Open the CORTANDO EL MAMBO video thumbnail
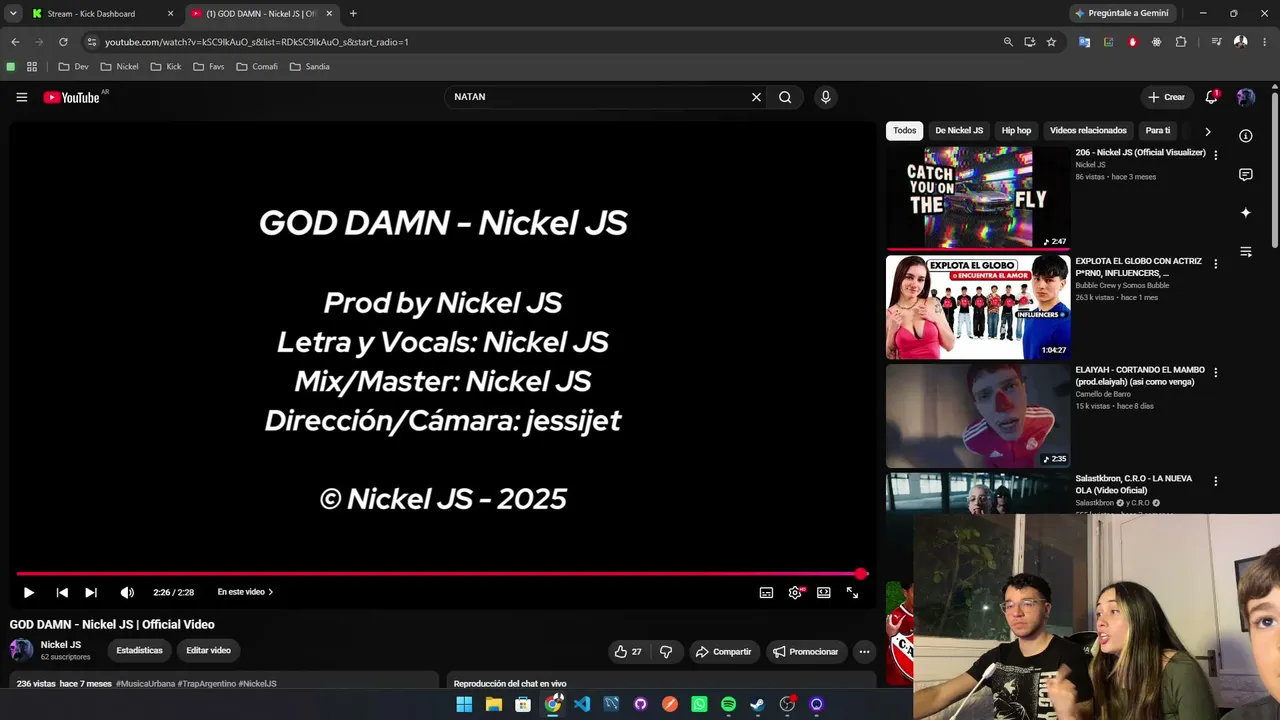The width and height of the screenshot is (1280, 720). 978,416
